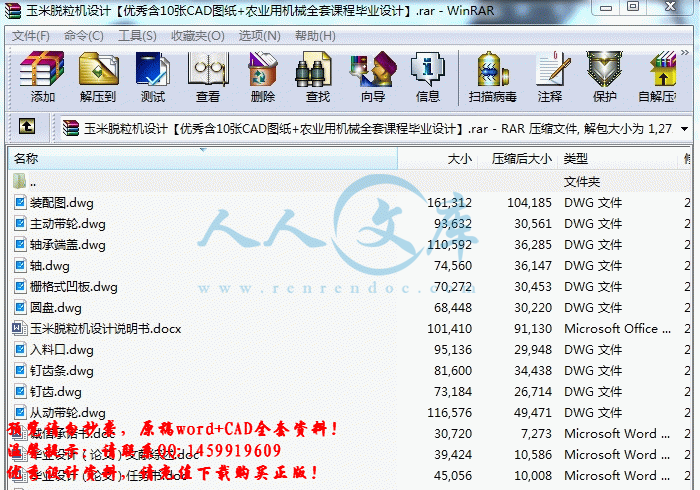Image resolution: width=700 pixels, height=490 pixels.
Task: Click the Extract To (解压到) icon
Action: point(98,76)
